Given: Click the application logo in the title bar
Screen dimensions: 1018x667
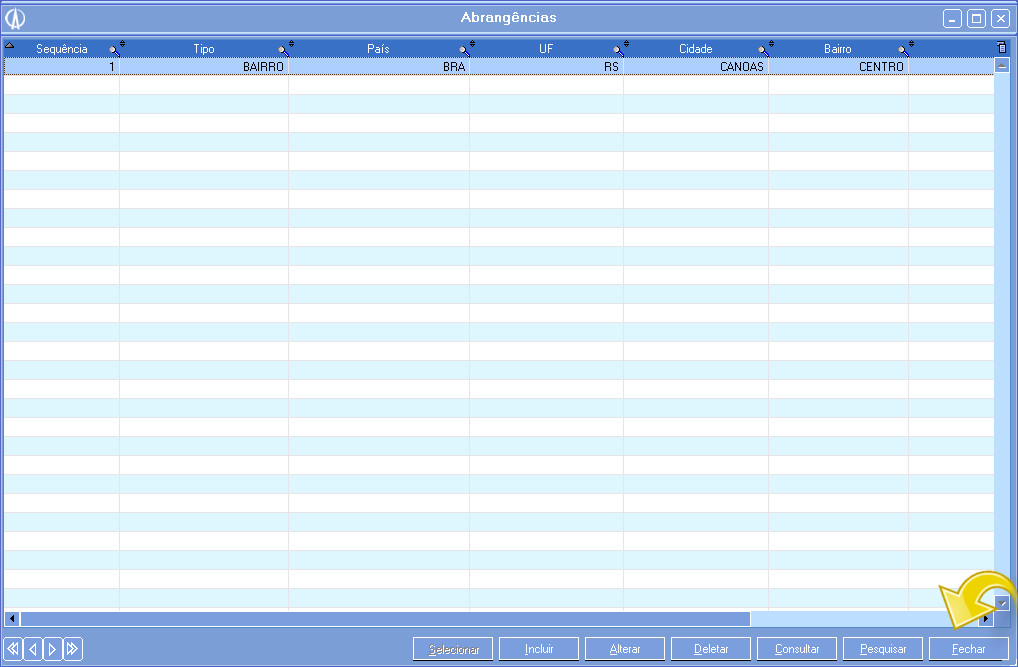Looking at the screenshot, I should 16,18.
